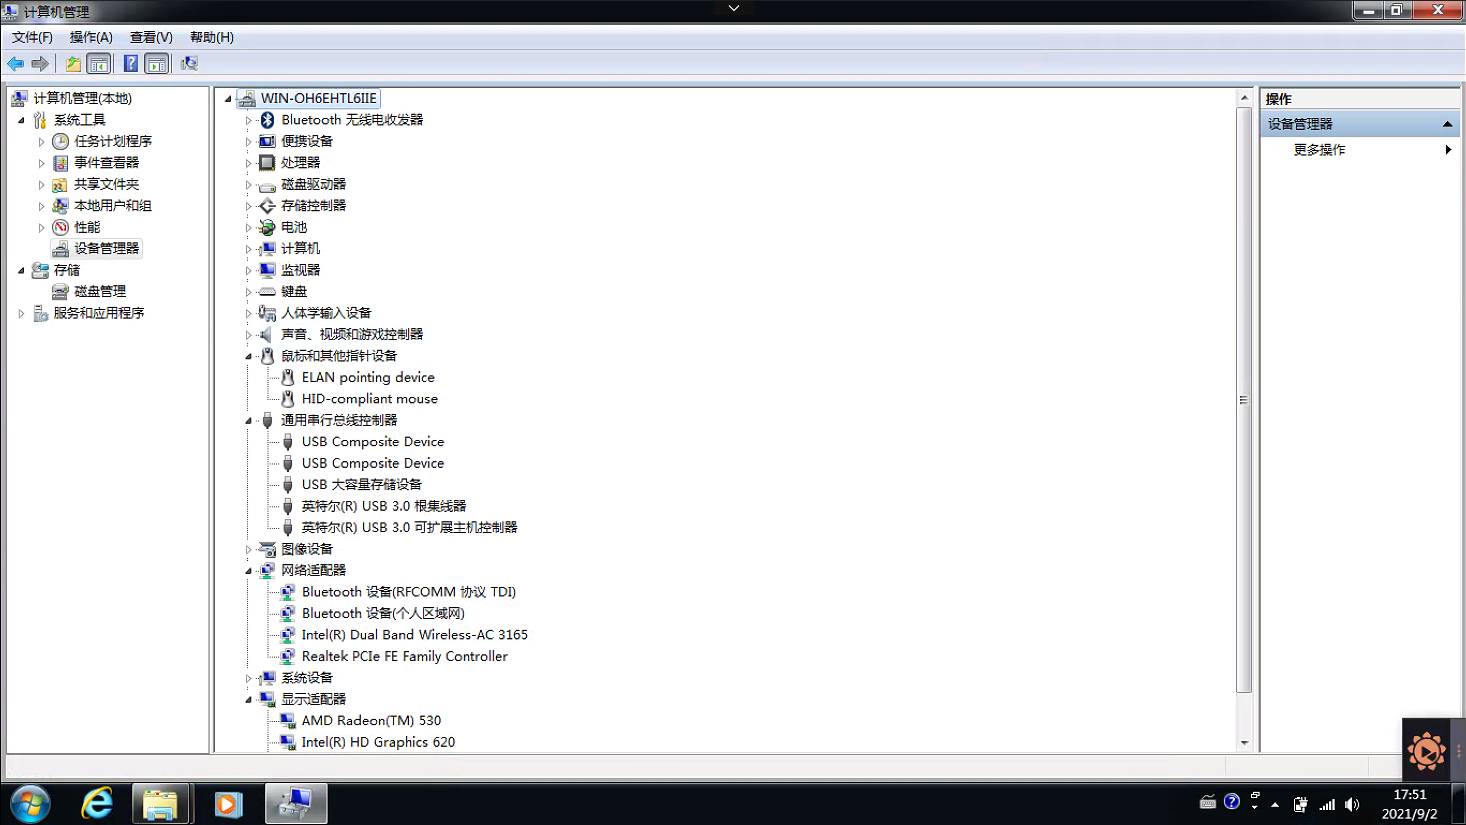Click the AMD Radeon(TM) 530 adapter icon

(288, 721)
